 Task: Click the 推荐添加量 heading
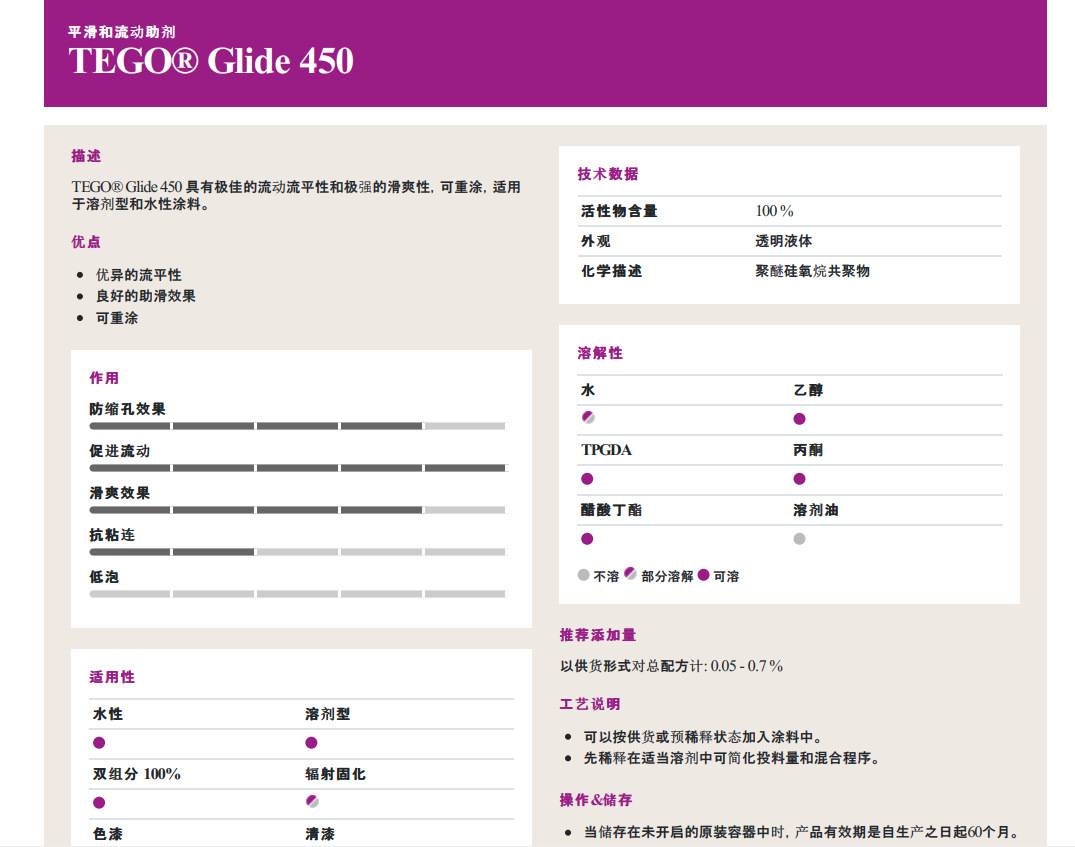pos(598,635)
